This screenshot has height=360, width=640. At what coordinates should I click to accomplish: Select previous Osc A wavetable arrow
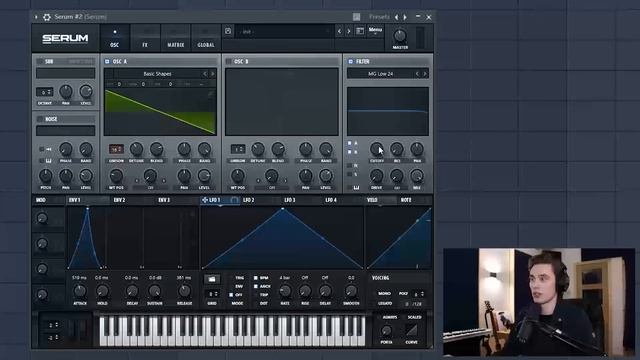pyautogui.click(x=205, y=74)
